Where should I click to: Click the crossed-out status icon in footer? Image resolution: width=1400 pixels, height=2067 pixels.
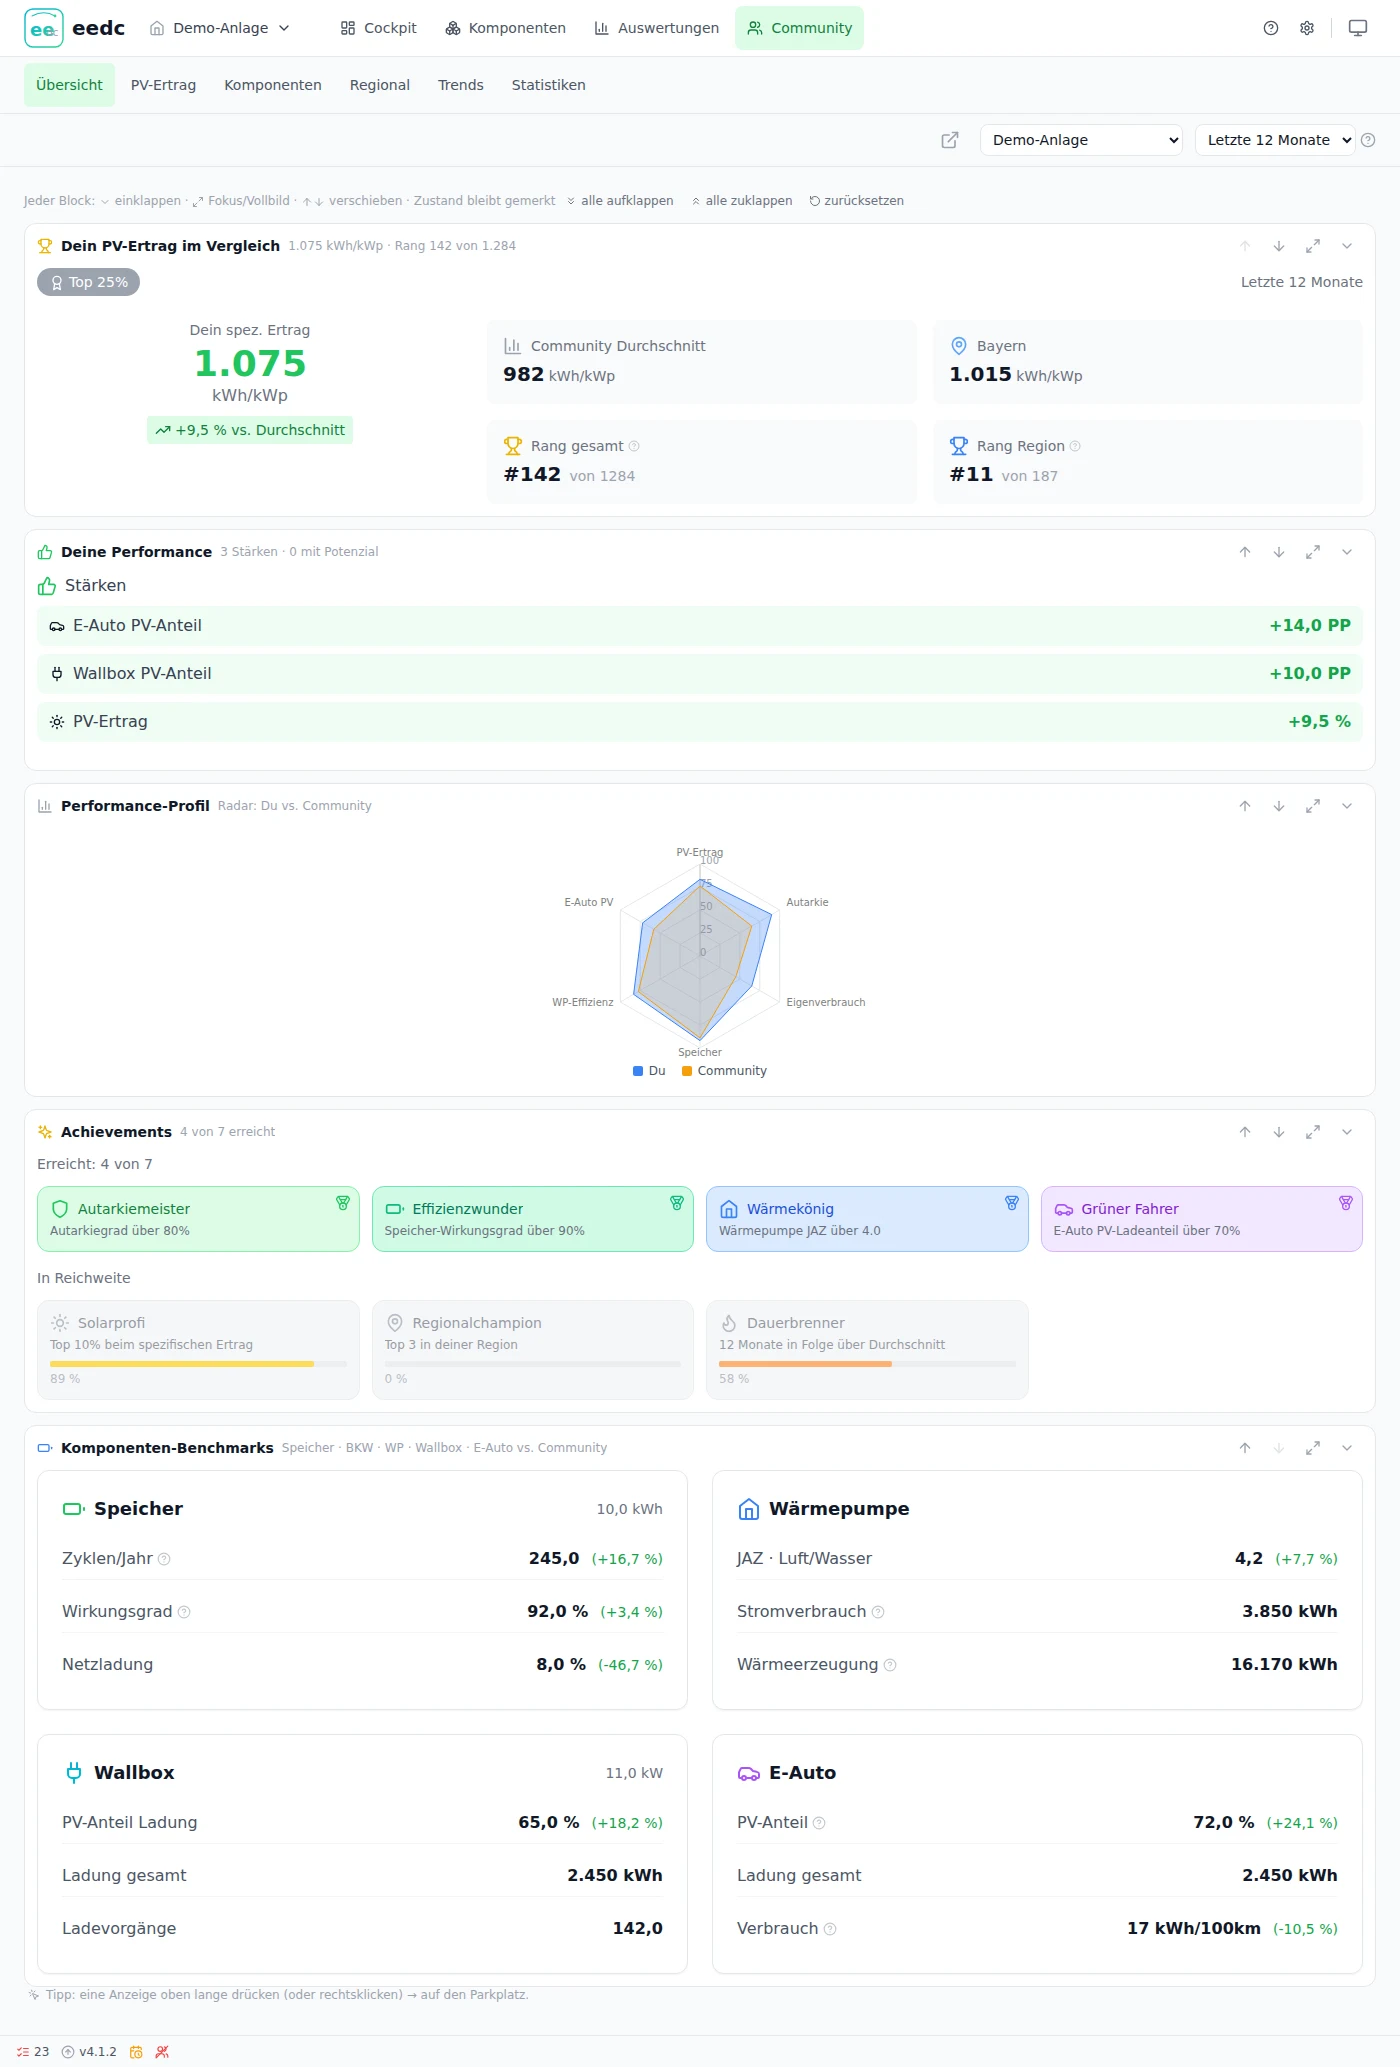(162, 2051)
